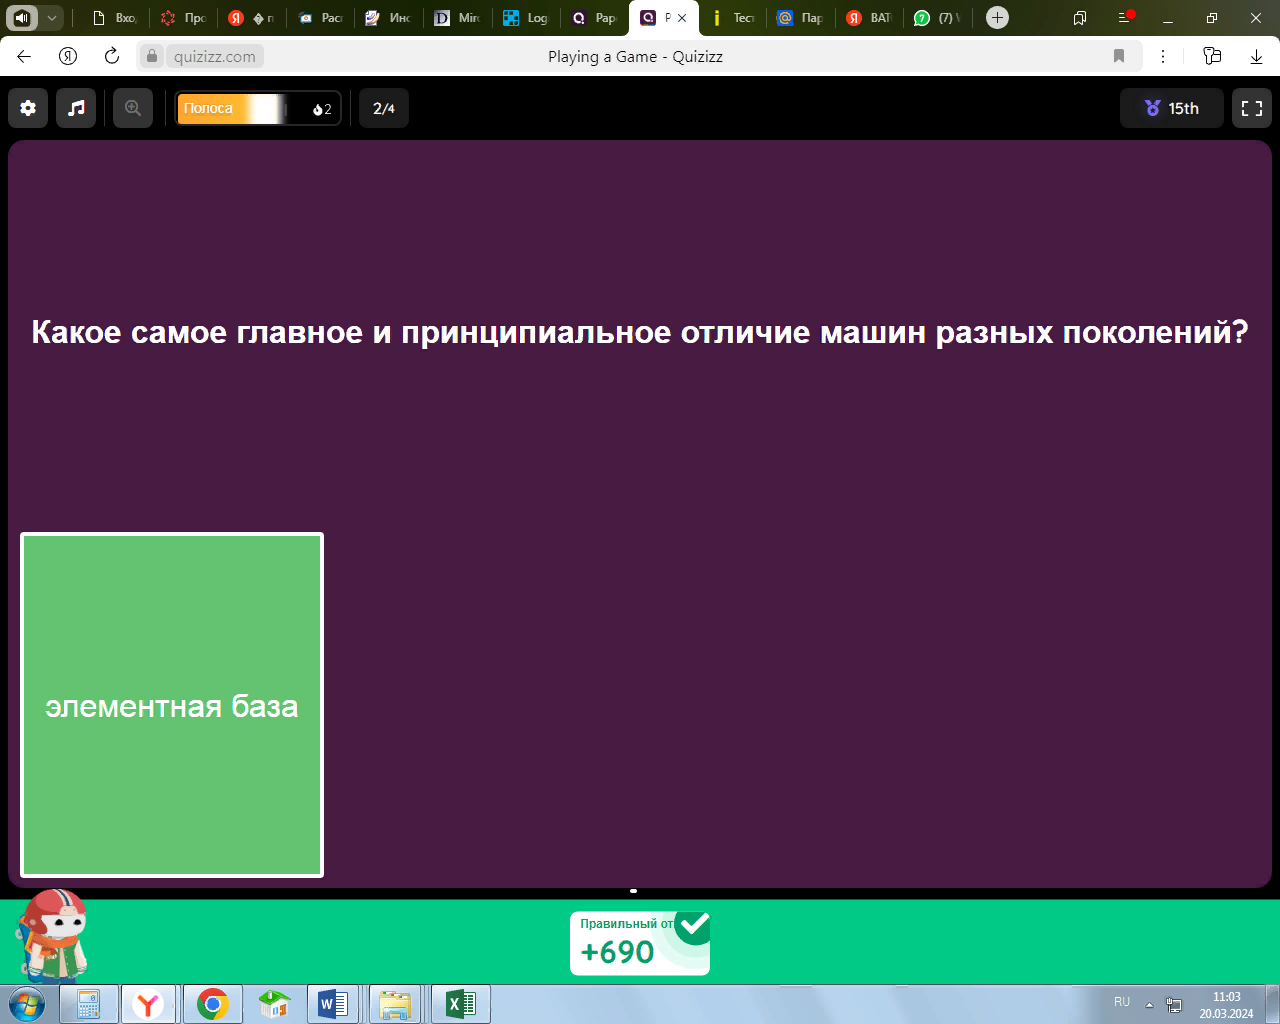The width and height of the screenshot is (1280, 1024).
Task: Open the browser downloads arrow icon
Action: point(1256,56)
